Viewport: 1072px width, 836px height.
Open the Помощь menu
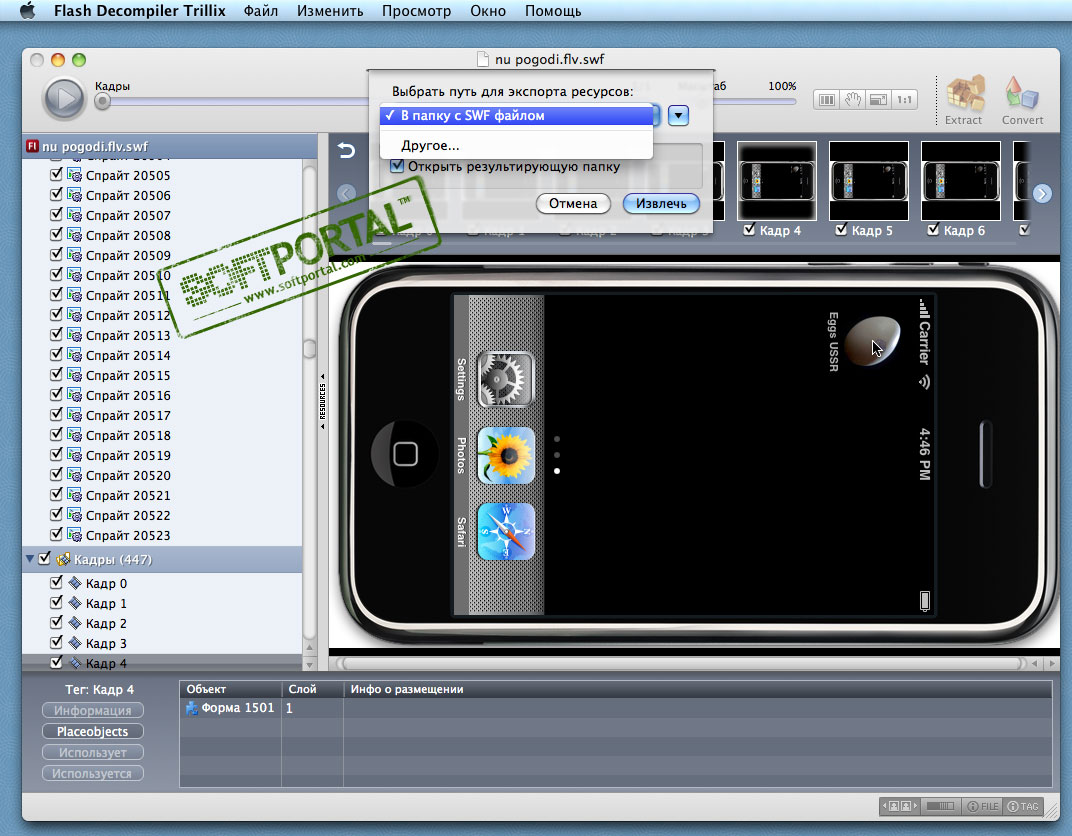tap(552, 11)
